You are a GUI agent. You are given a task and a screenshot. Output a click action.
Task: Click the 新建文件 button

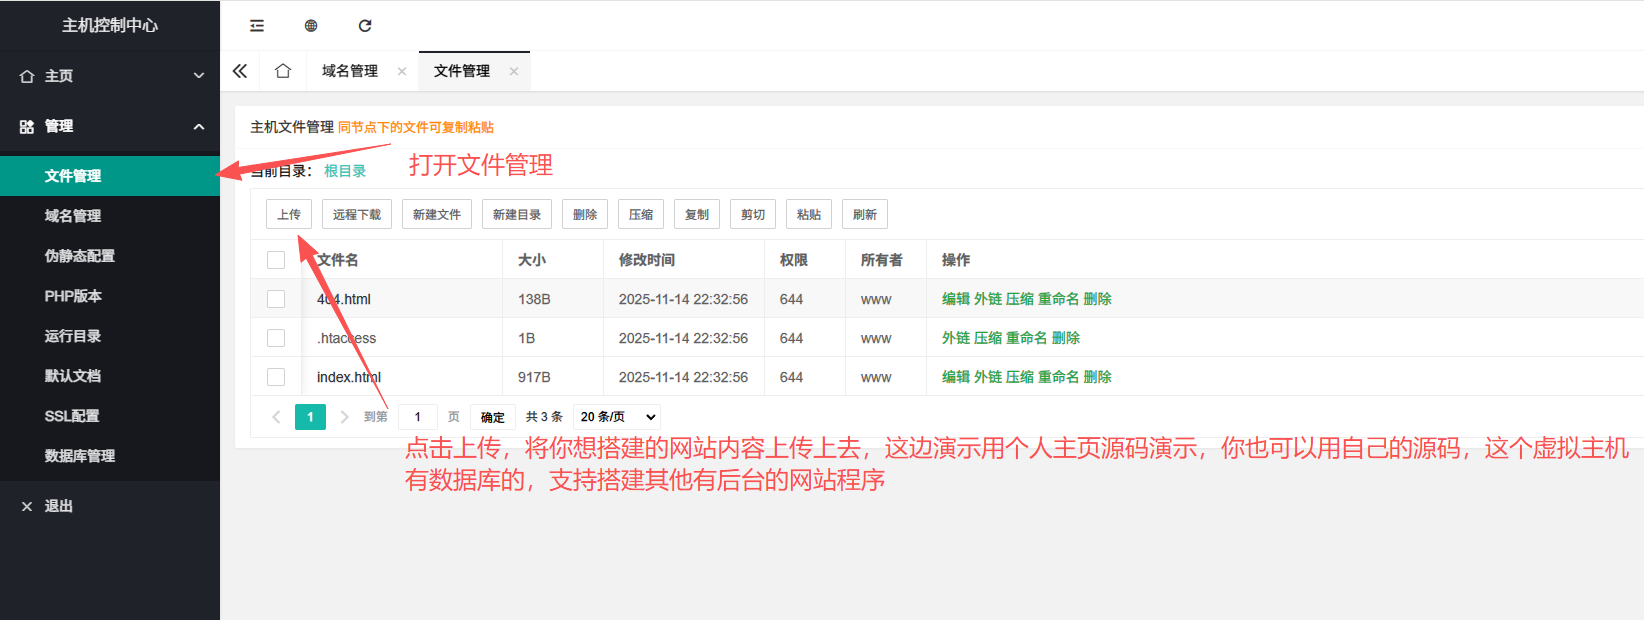437,214
